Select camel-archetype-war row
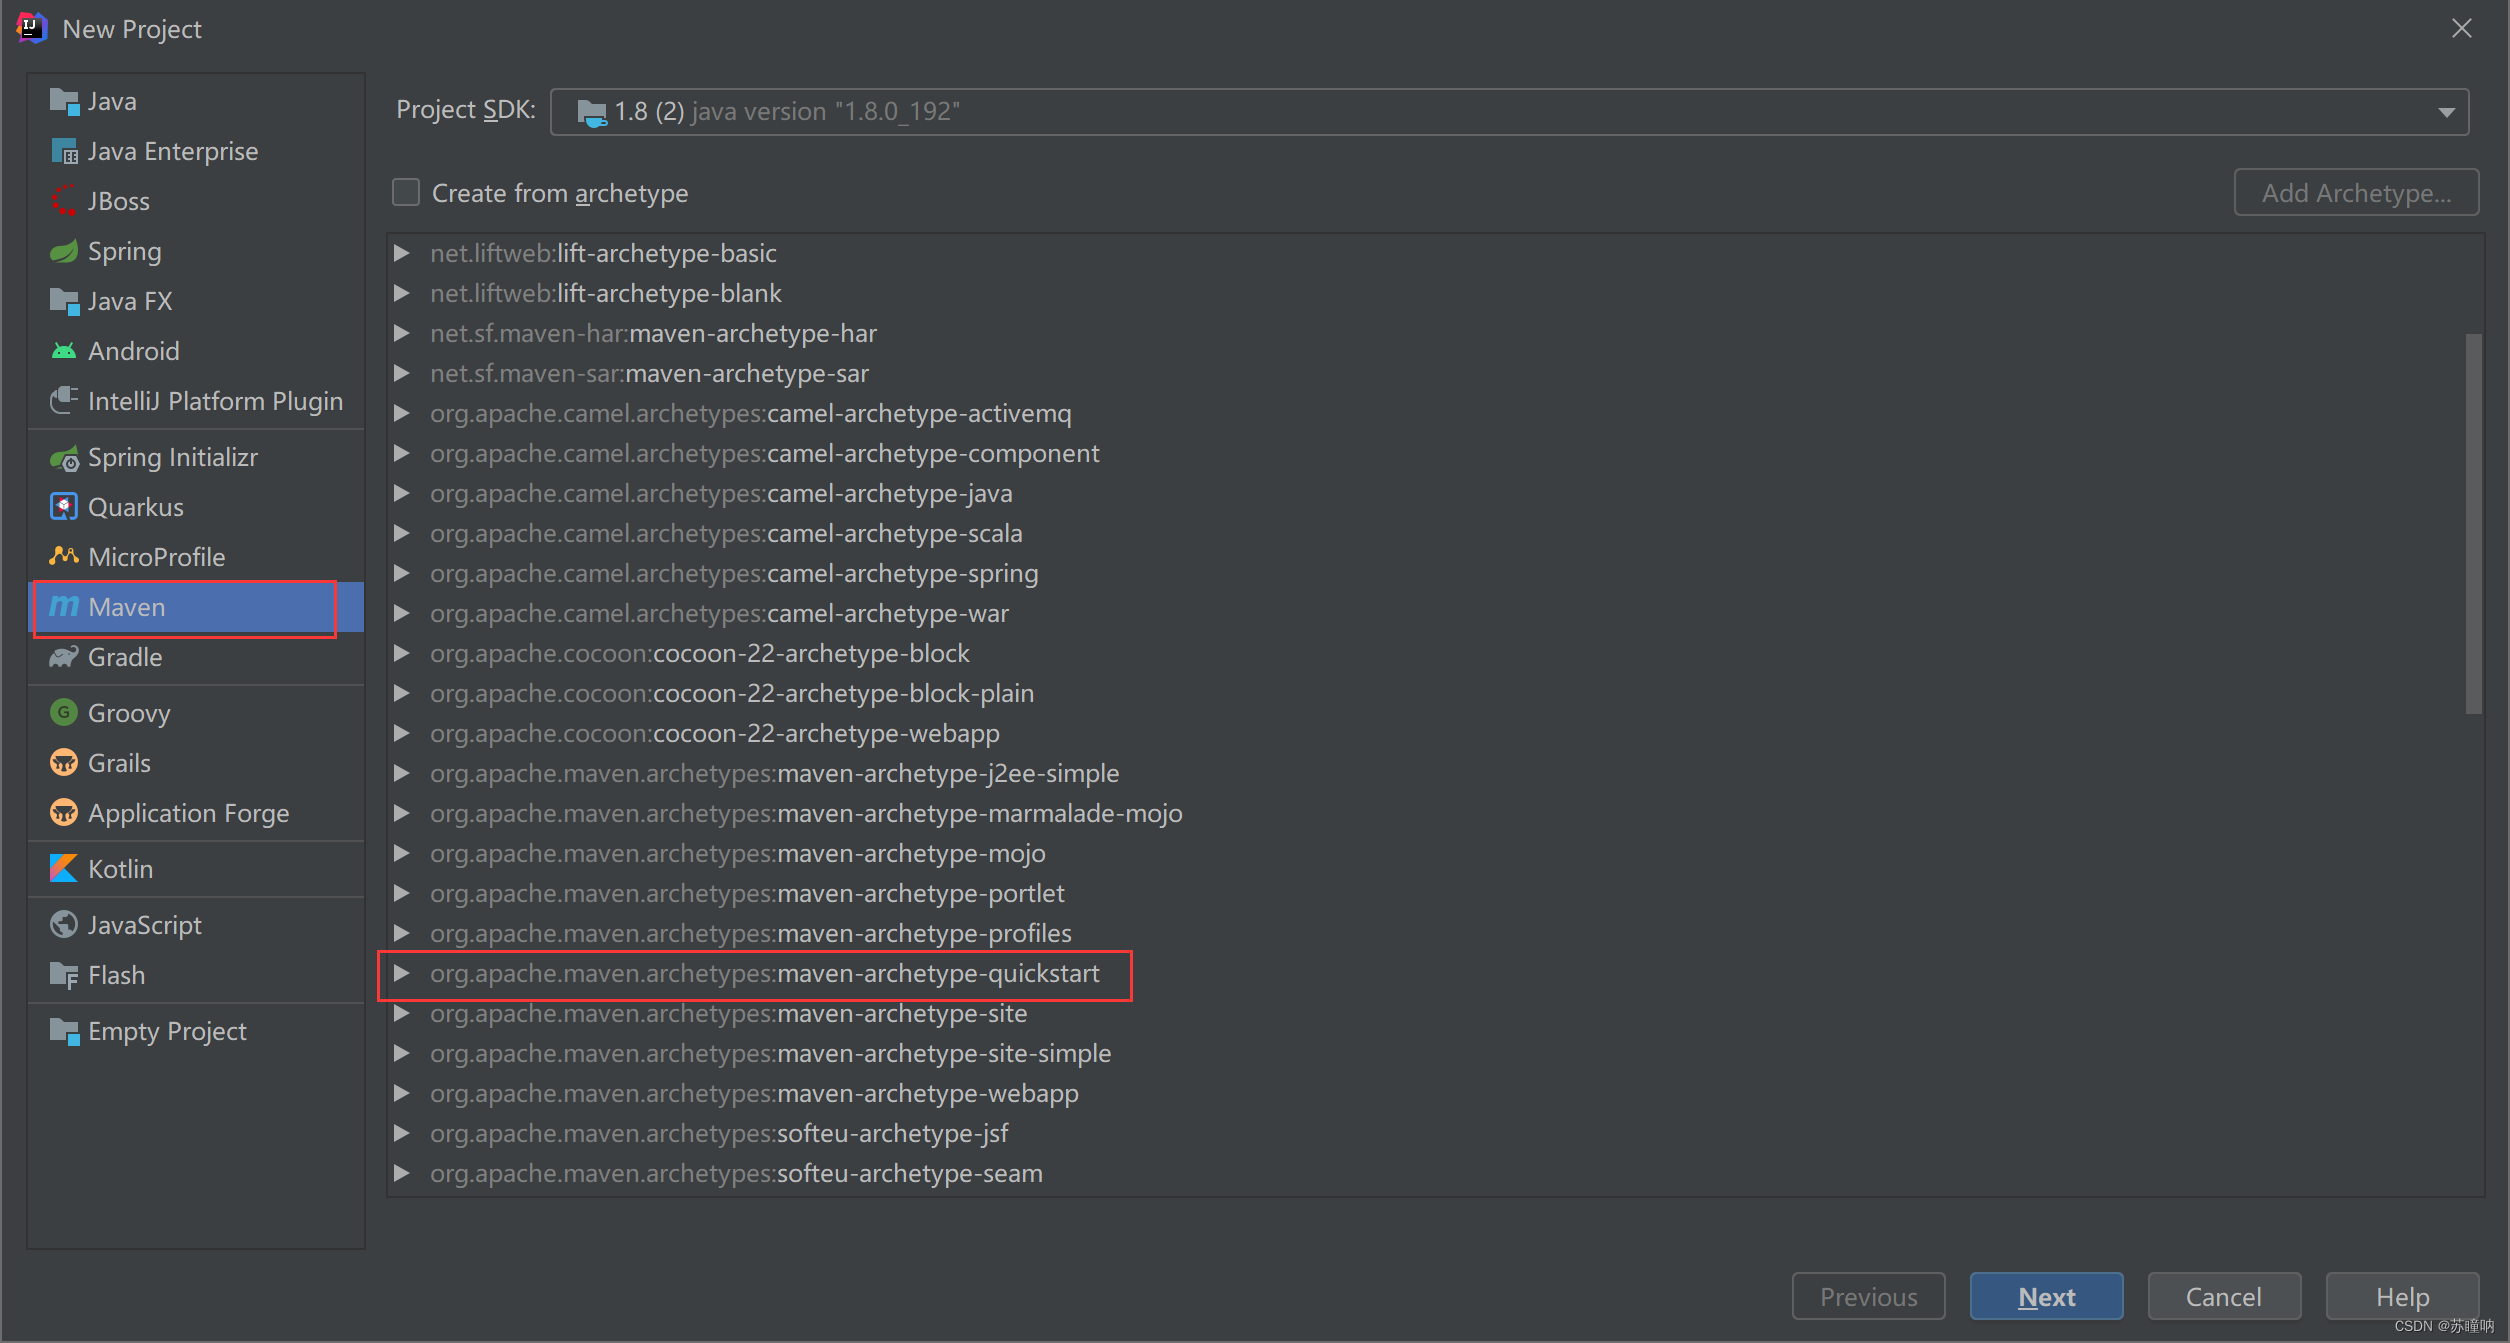The height and width of the screenshot is (1343, 2510). (x=1435, y=613)
